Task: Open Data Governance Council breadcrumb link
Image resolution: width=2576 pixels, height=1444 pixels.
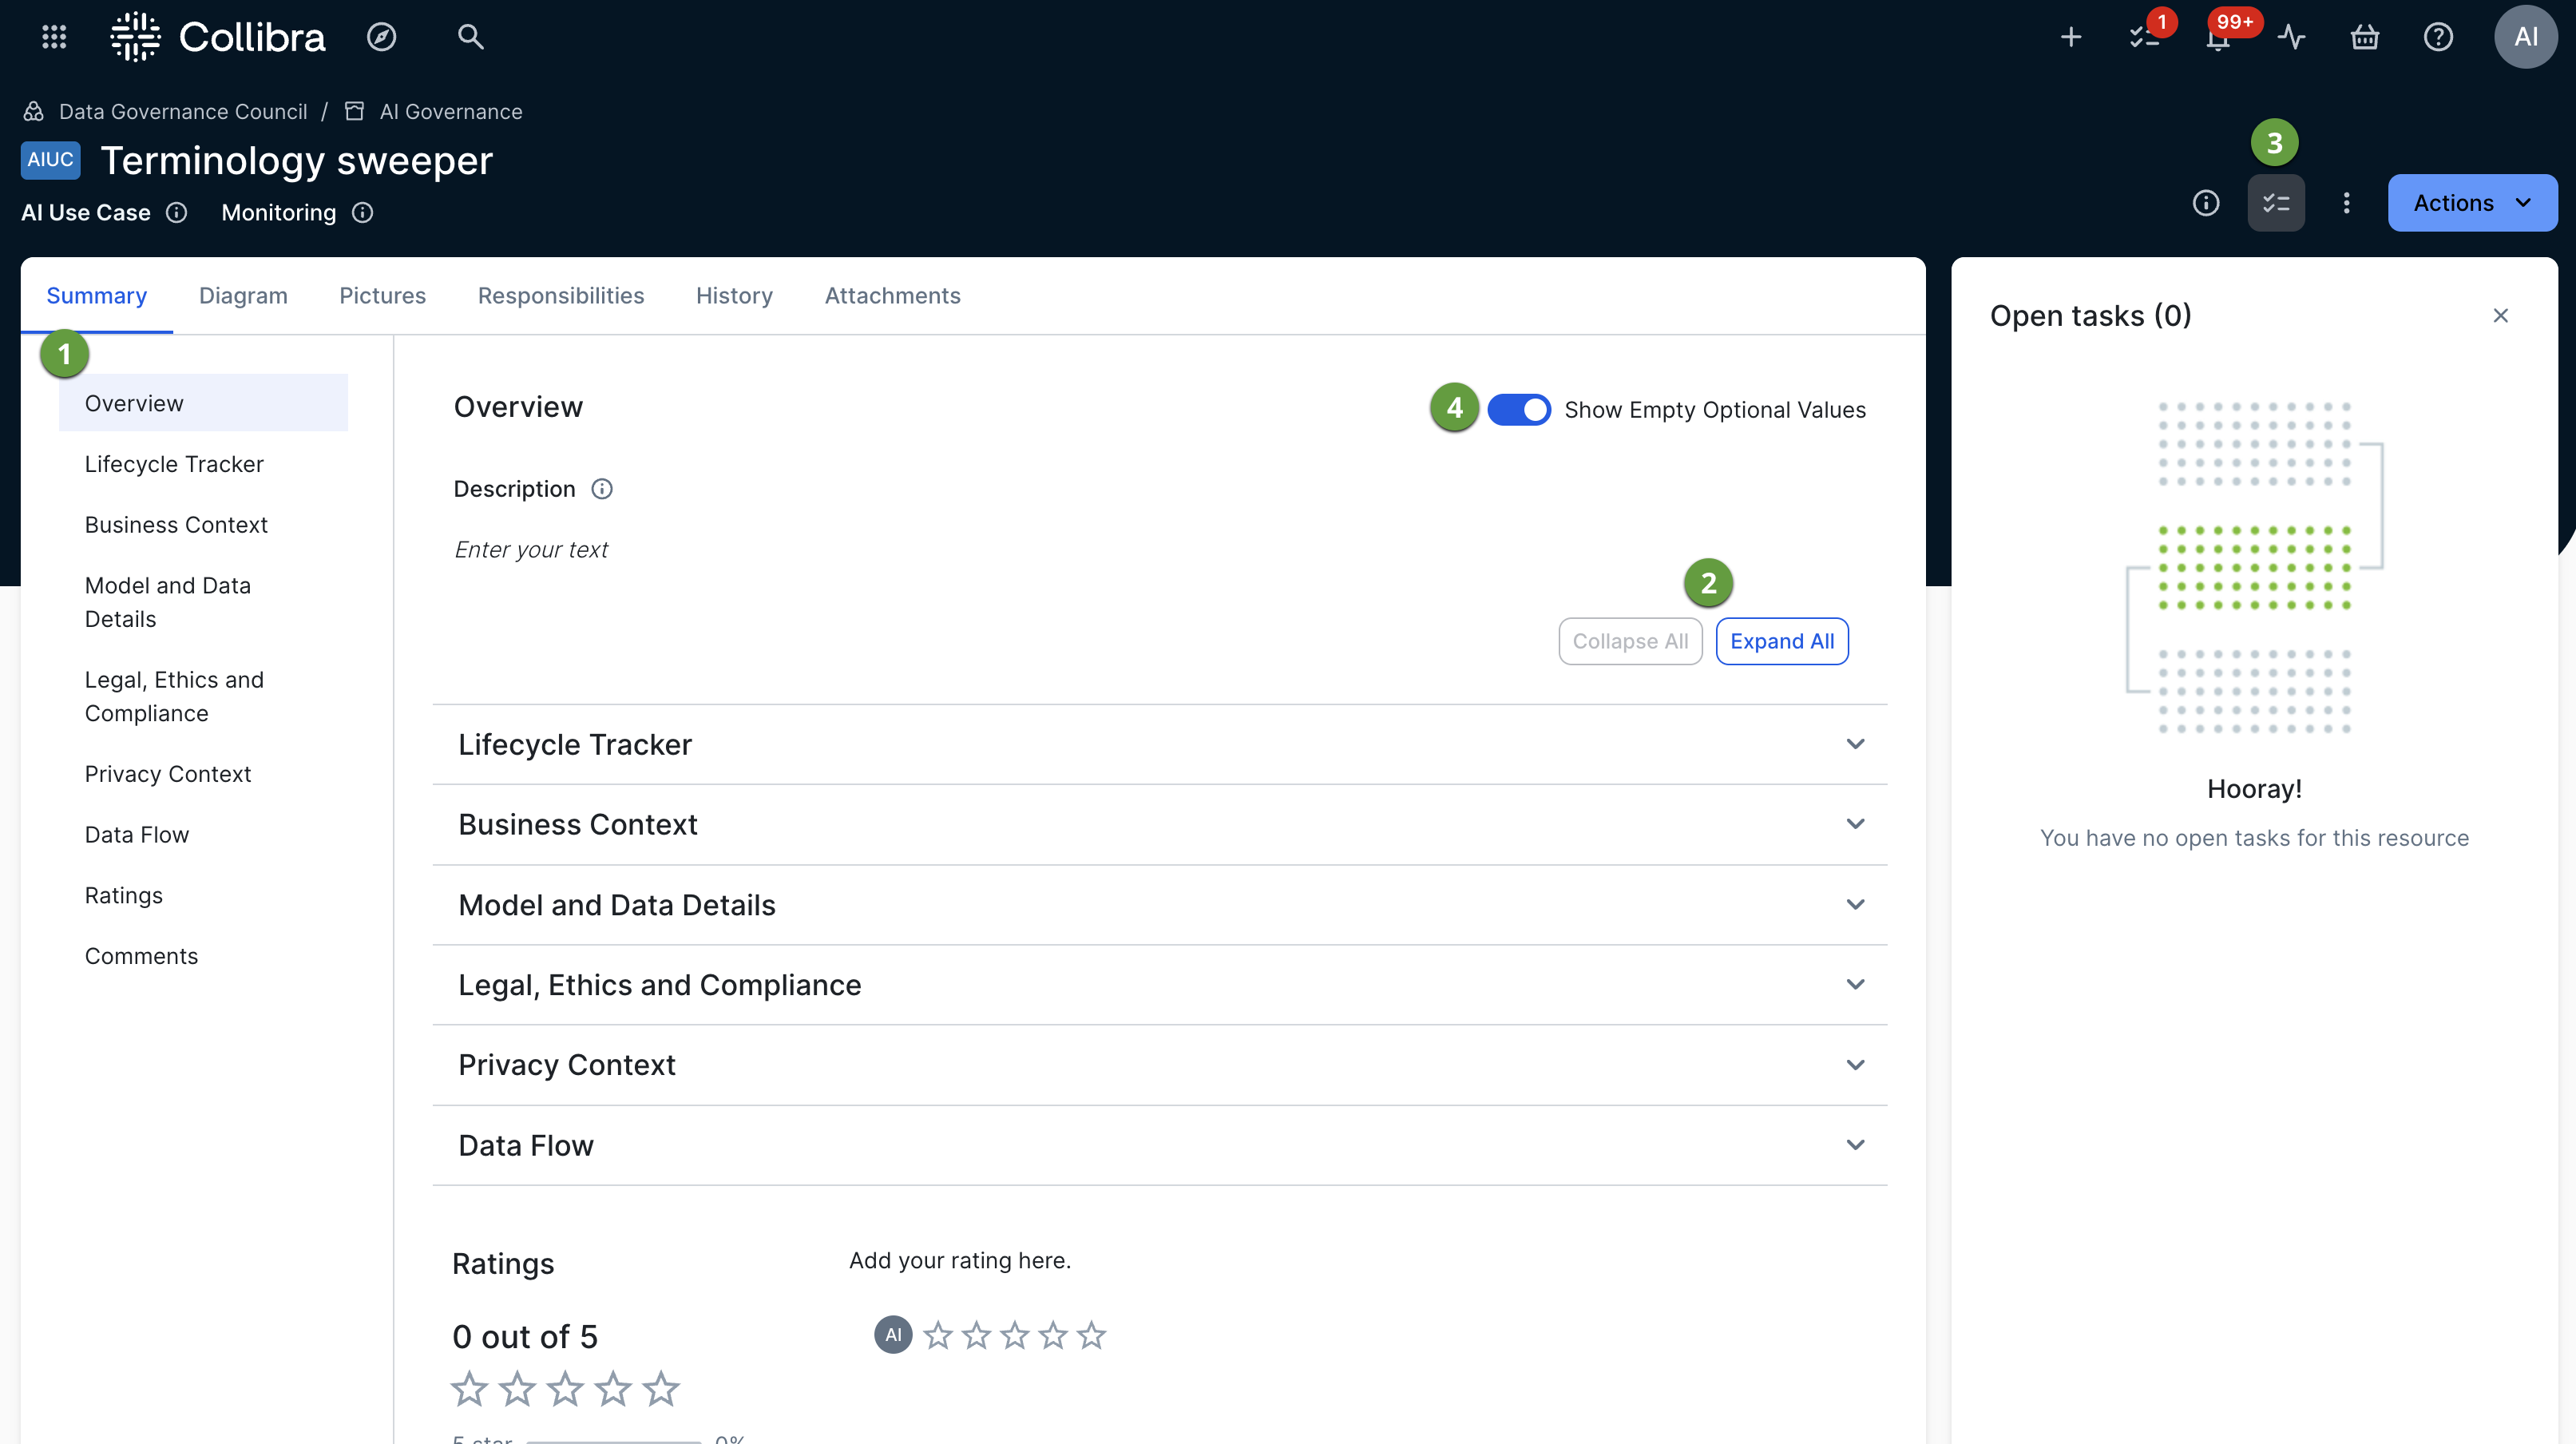Action: pyautogui.click(x=183, y=112)
